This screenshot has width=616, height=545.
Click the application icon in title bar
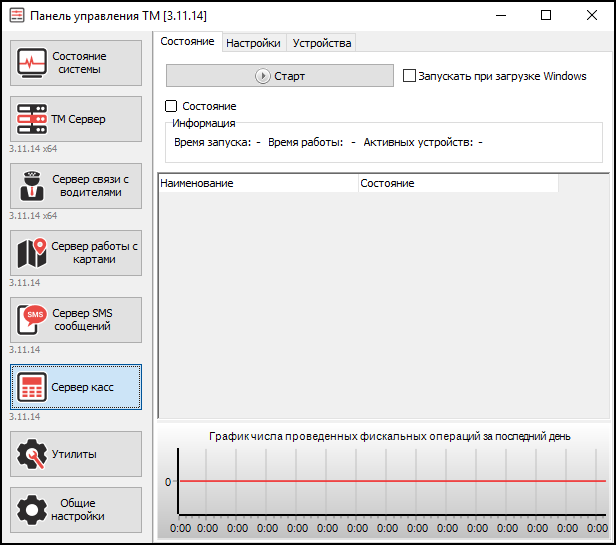click(x=14, y=15)
